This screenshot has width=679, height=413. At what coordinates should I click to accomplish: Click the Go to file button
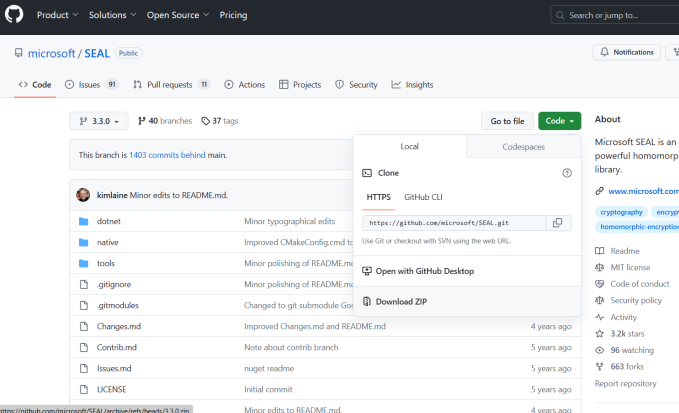507,121
